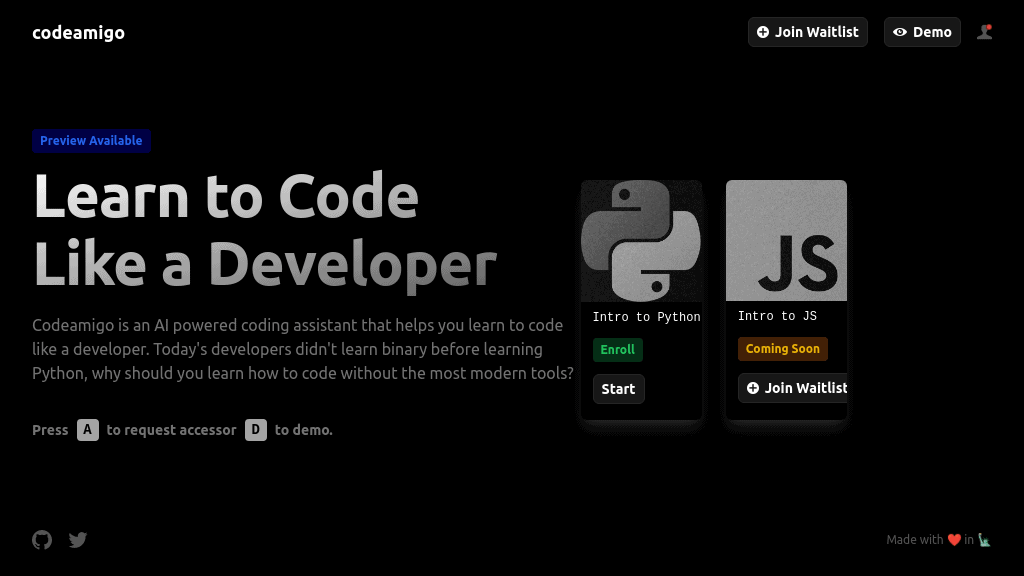Screen dimensions: 1024x576
Task: Open the Demo from the header
Action: tap(922, 31)
